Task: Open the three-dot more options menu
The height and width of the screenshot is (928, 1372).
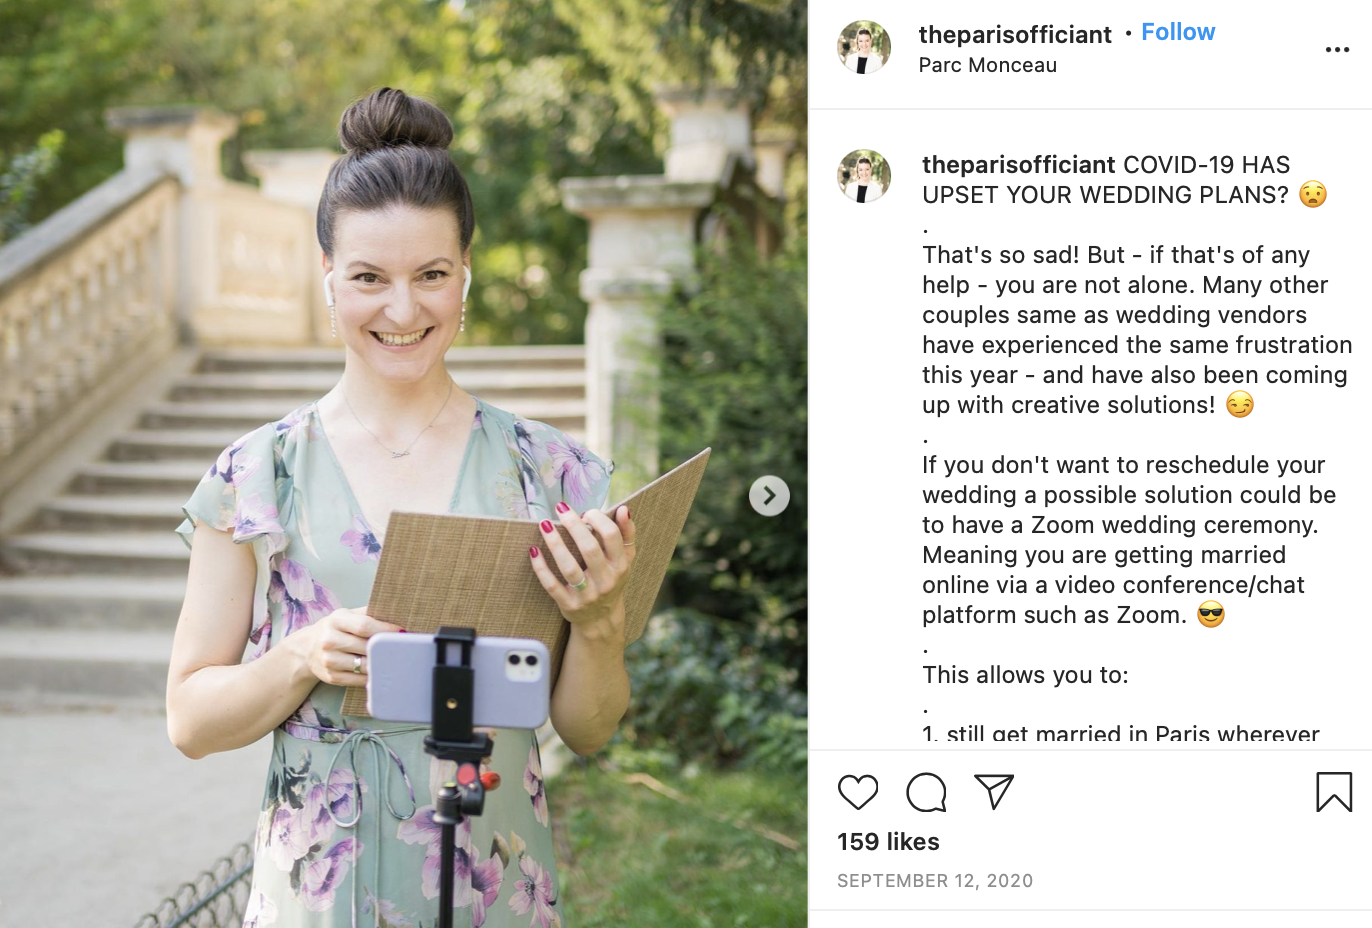Action: coord(1337,49)
